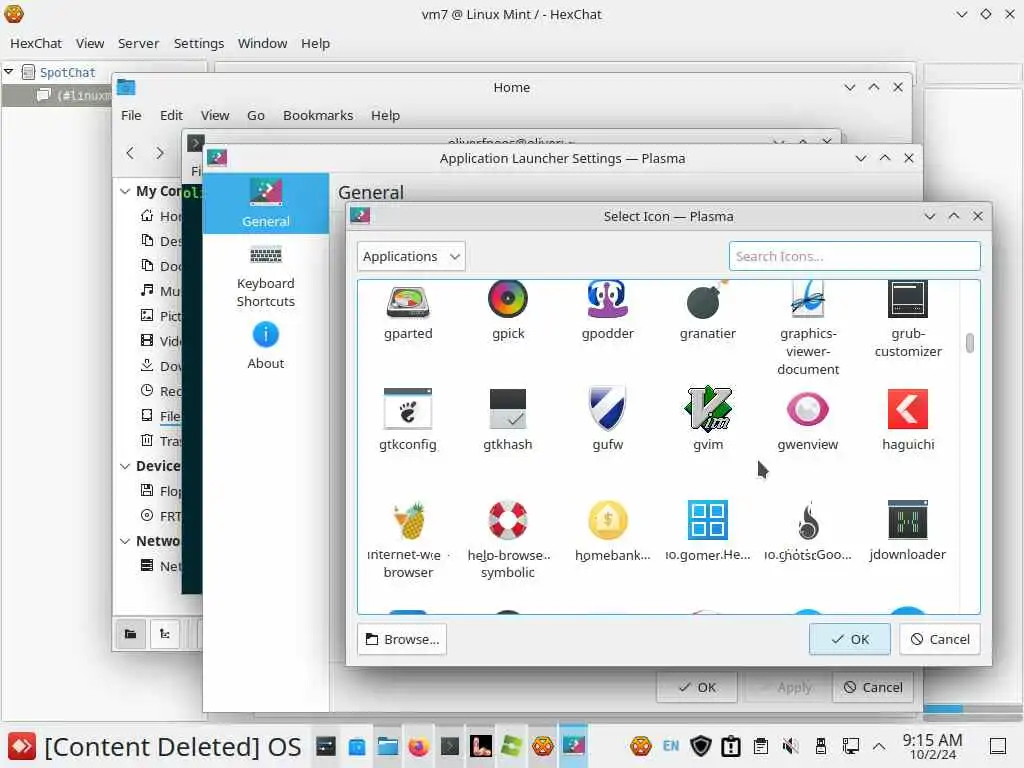The height and width of the screenshot is (768, 1024).
Task: Go forward in Home file manager
Action: tap(160, 153)
